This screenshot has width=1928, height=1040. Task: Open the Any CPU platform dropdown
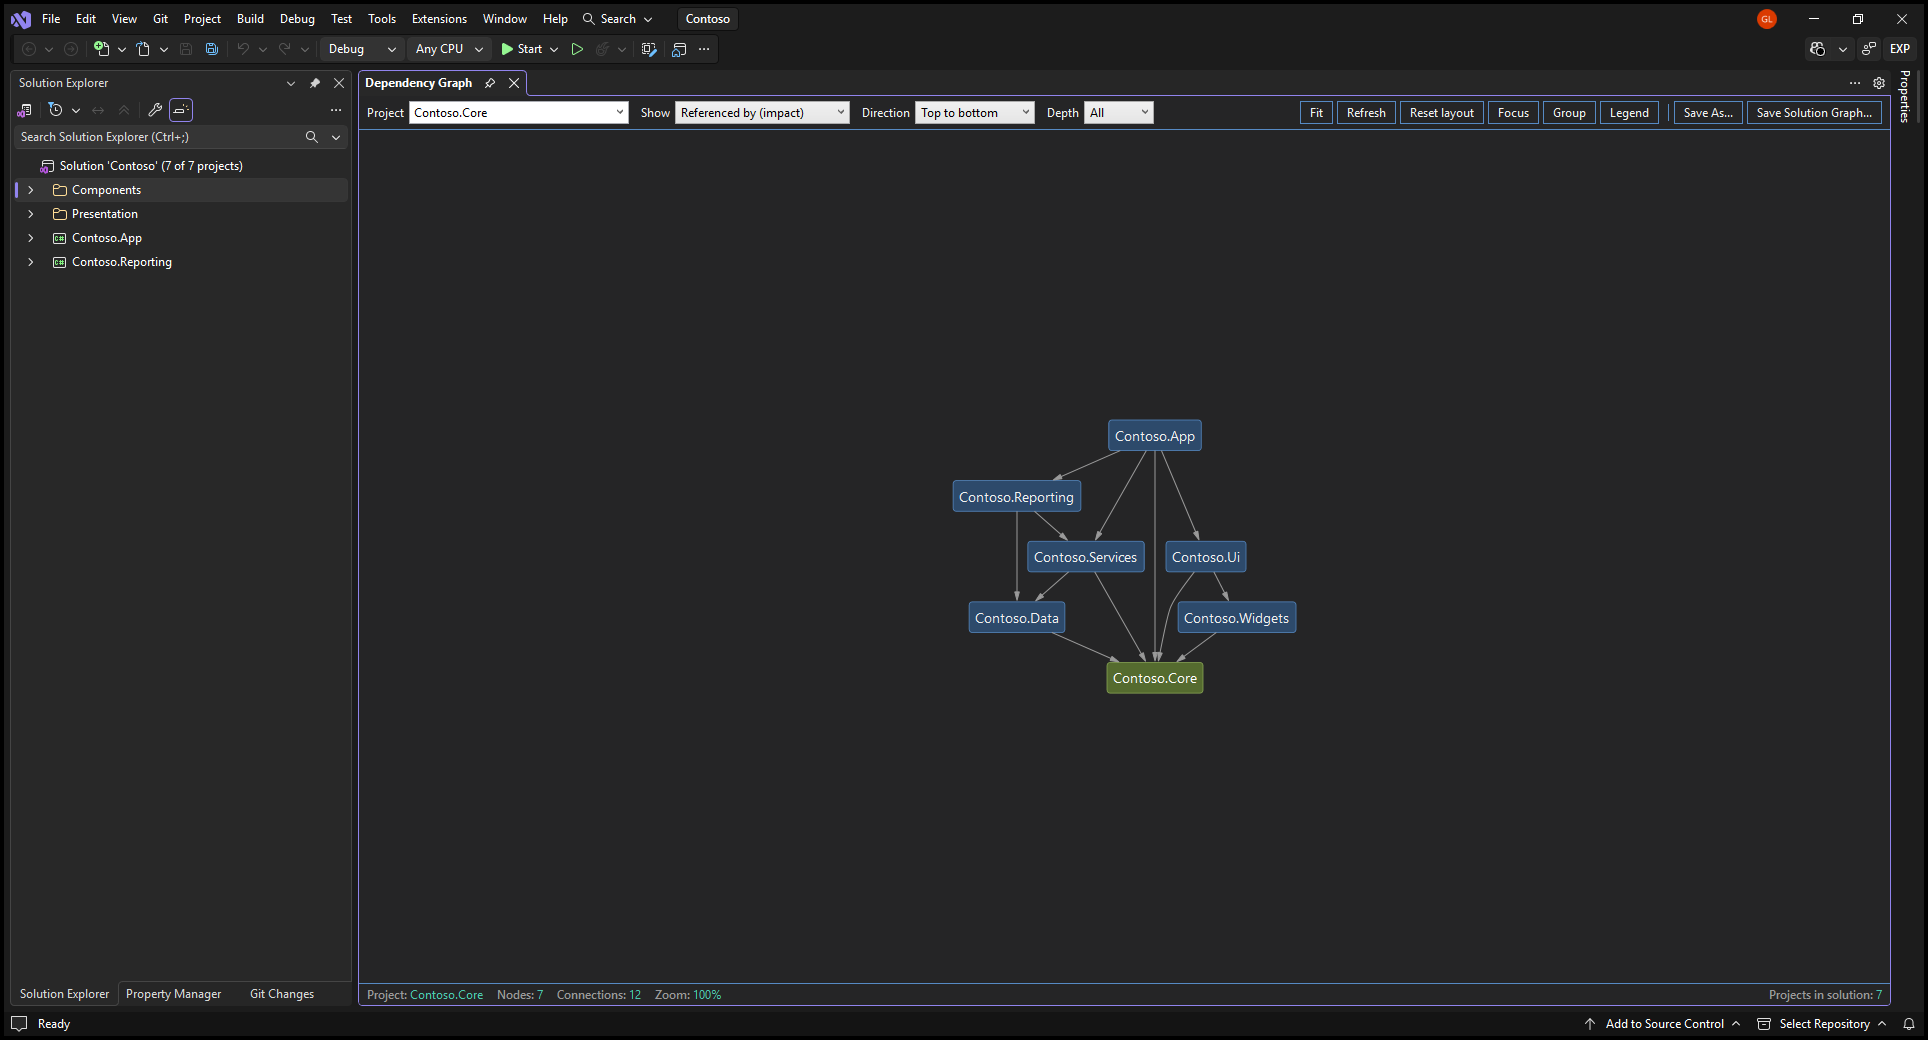tap(449, 49)
